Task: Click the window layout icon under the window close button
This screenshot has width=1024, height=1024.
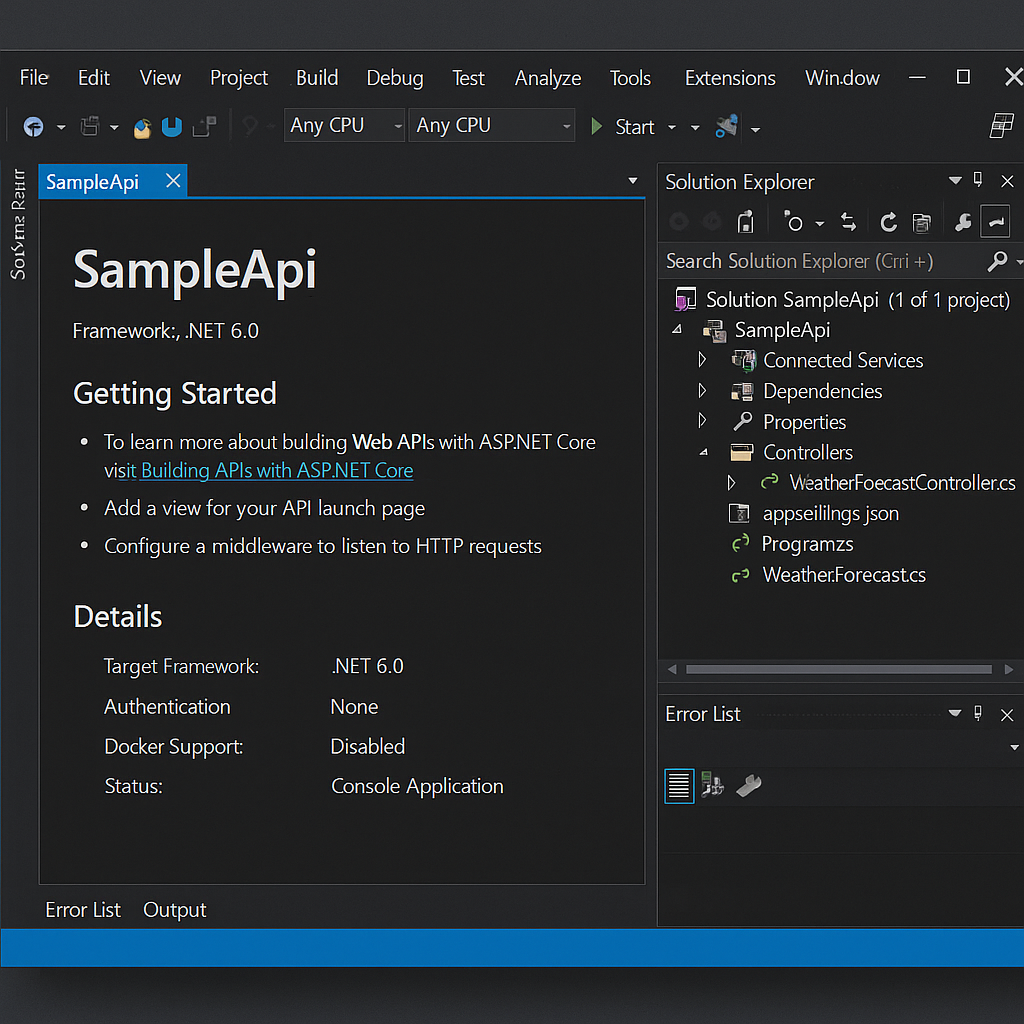Action: click(1001, 125)
